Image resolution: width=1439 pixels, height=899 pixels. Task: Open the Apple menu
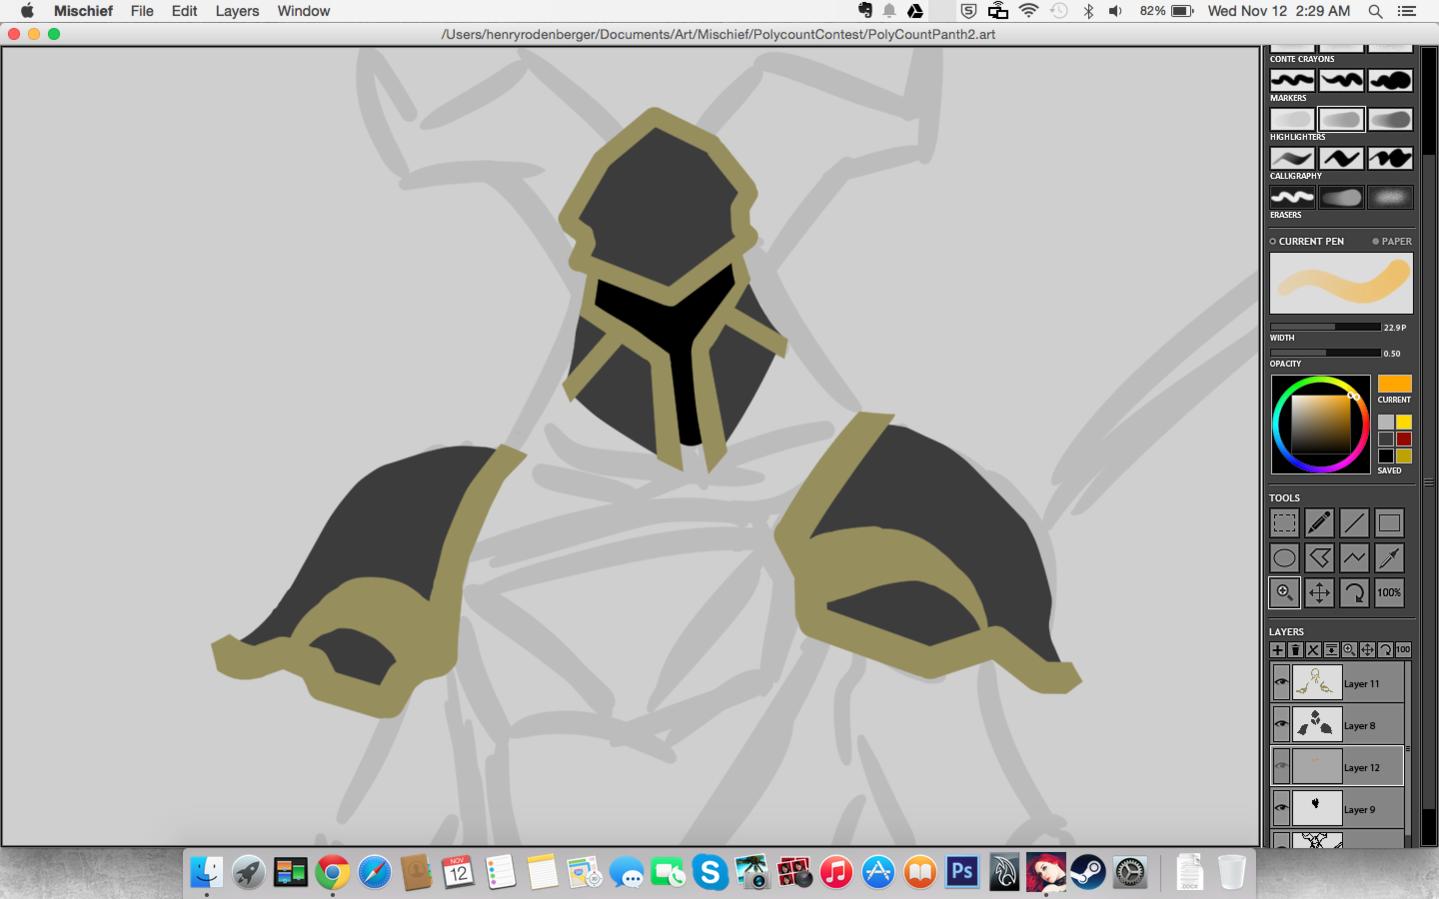27,11
